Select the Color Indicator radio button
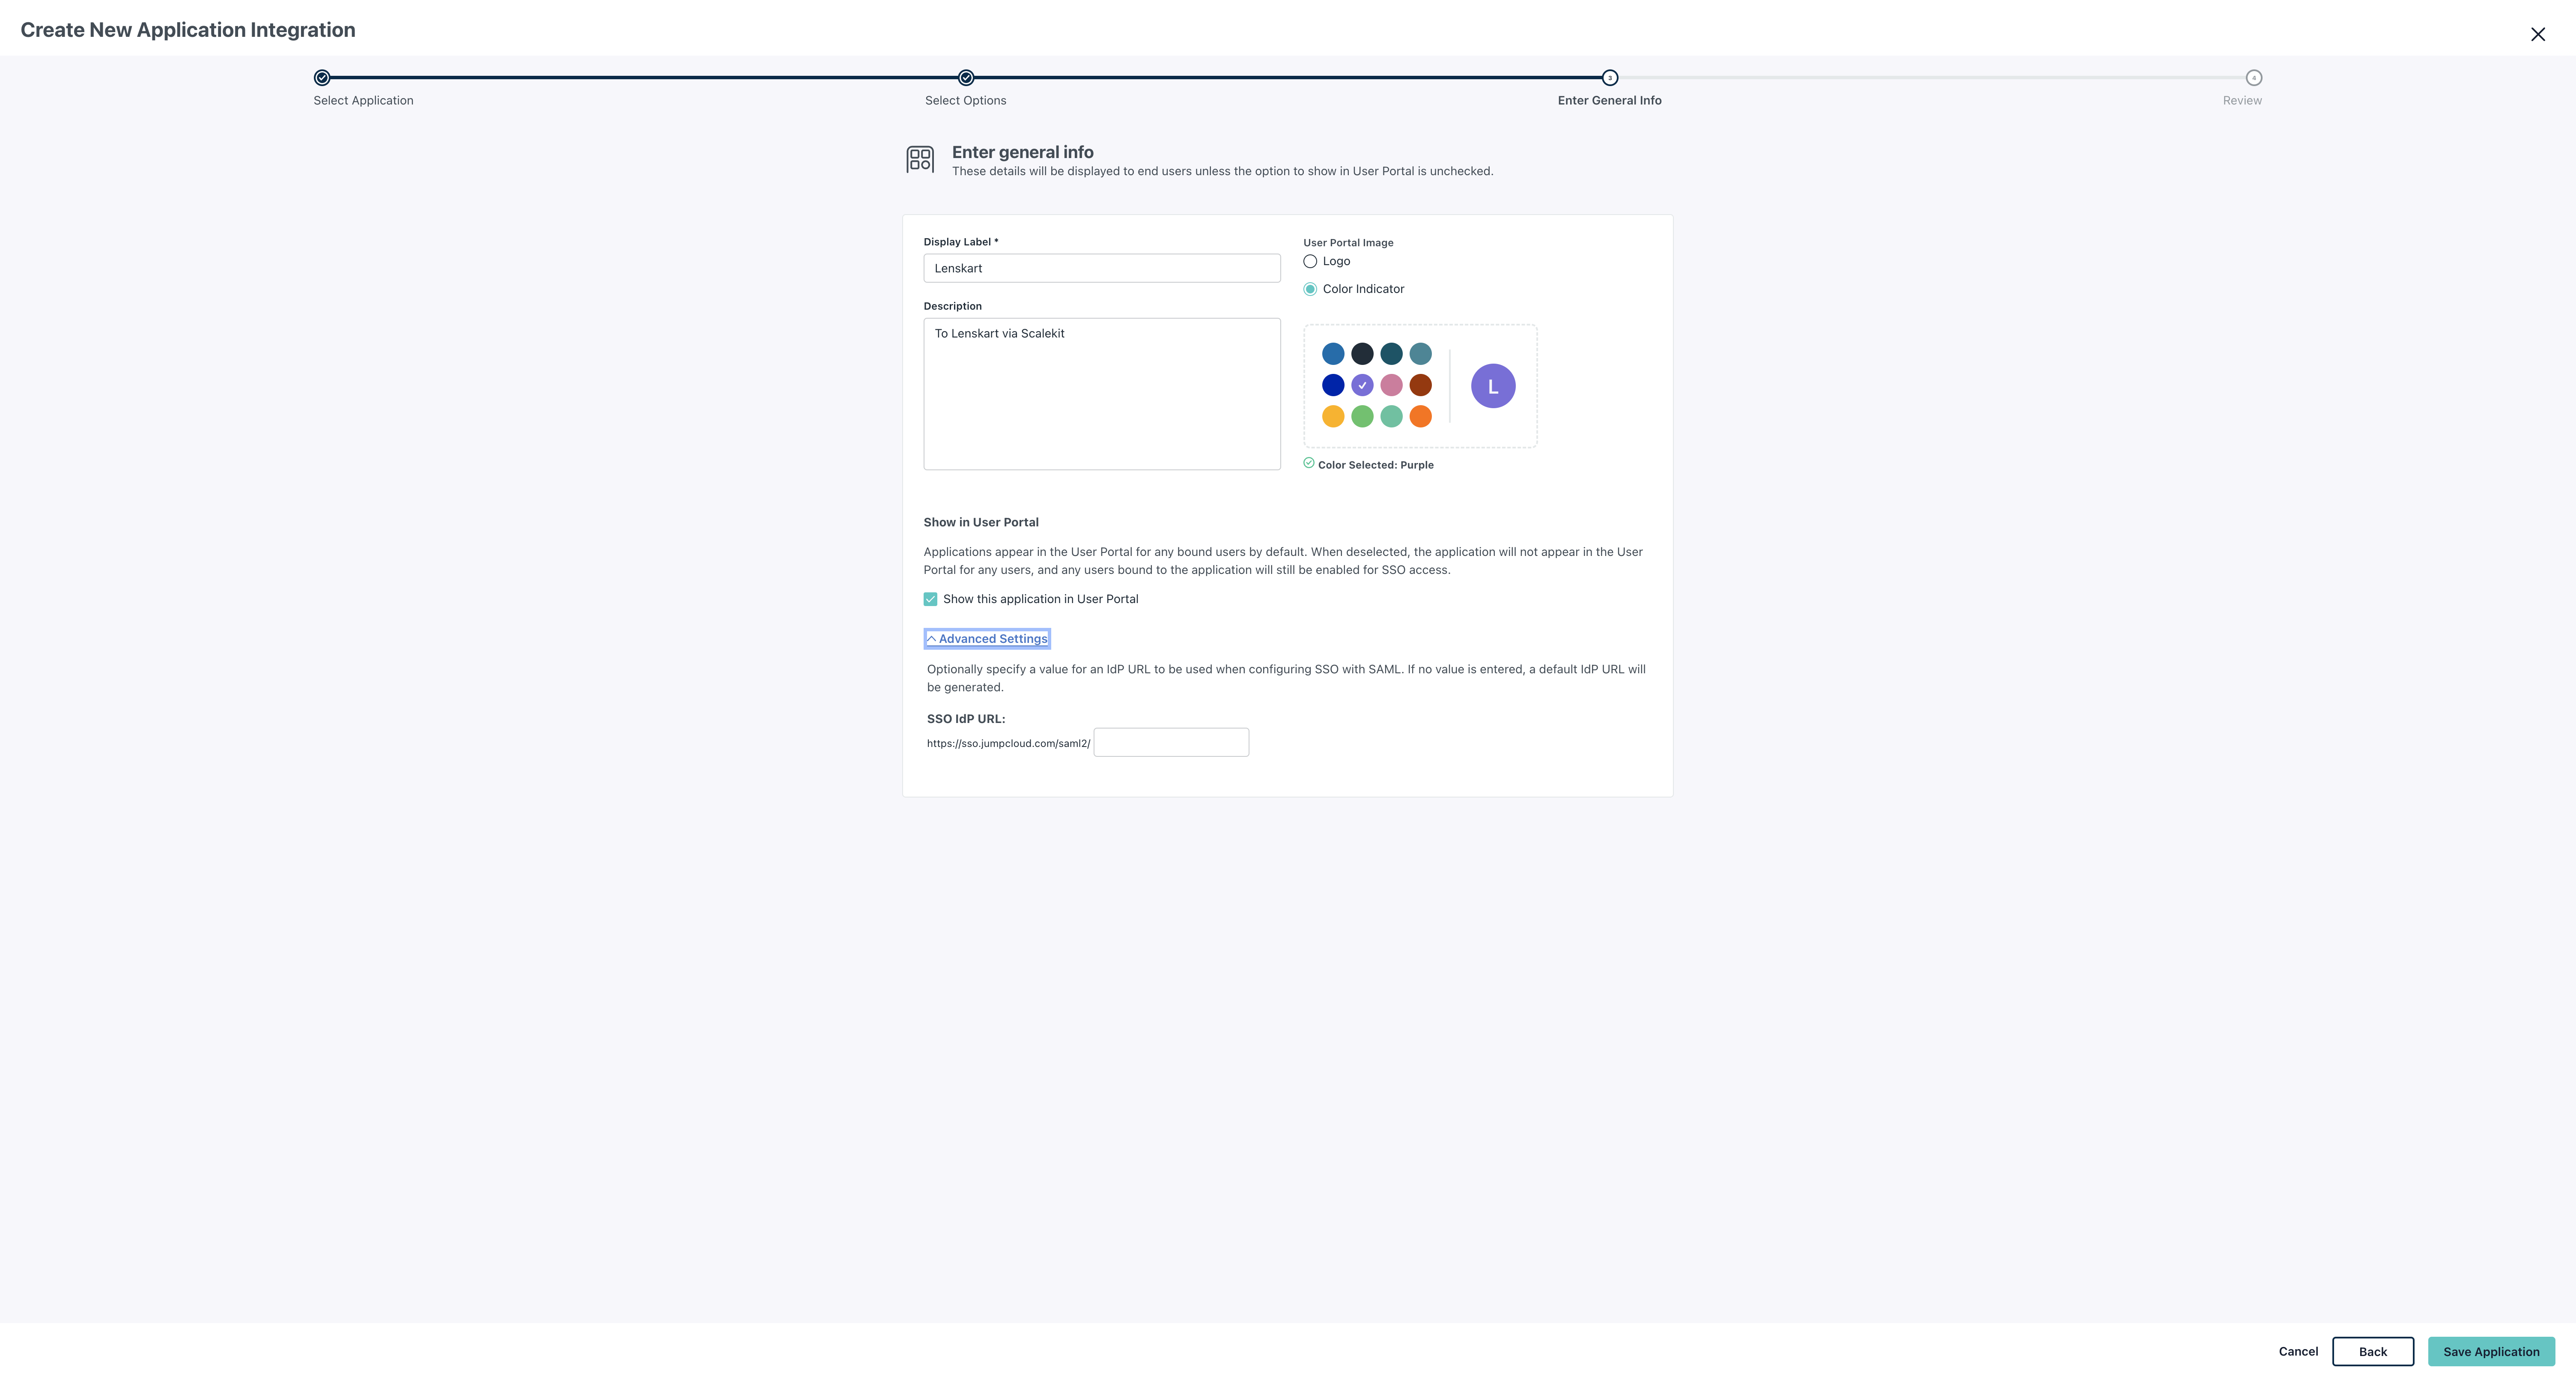Image resolution: width=2576 pixels, height=1380 pixels. (x=1309, y=289)
